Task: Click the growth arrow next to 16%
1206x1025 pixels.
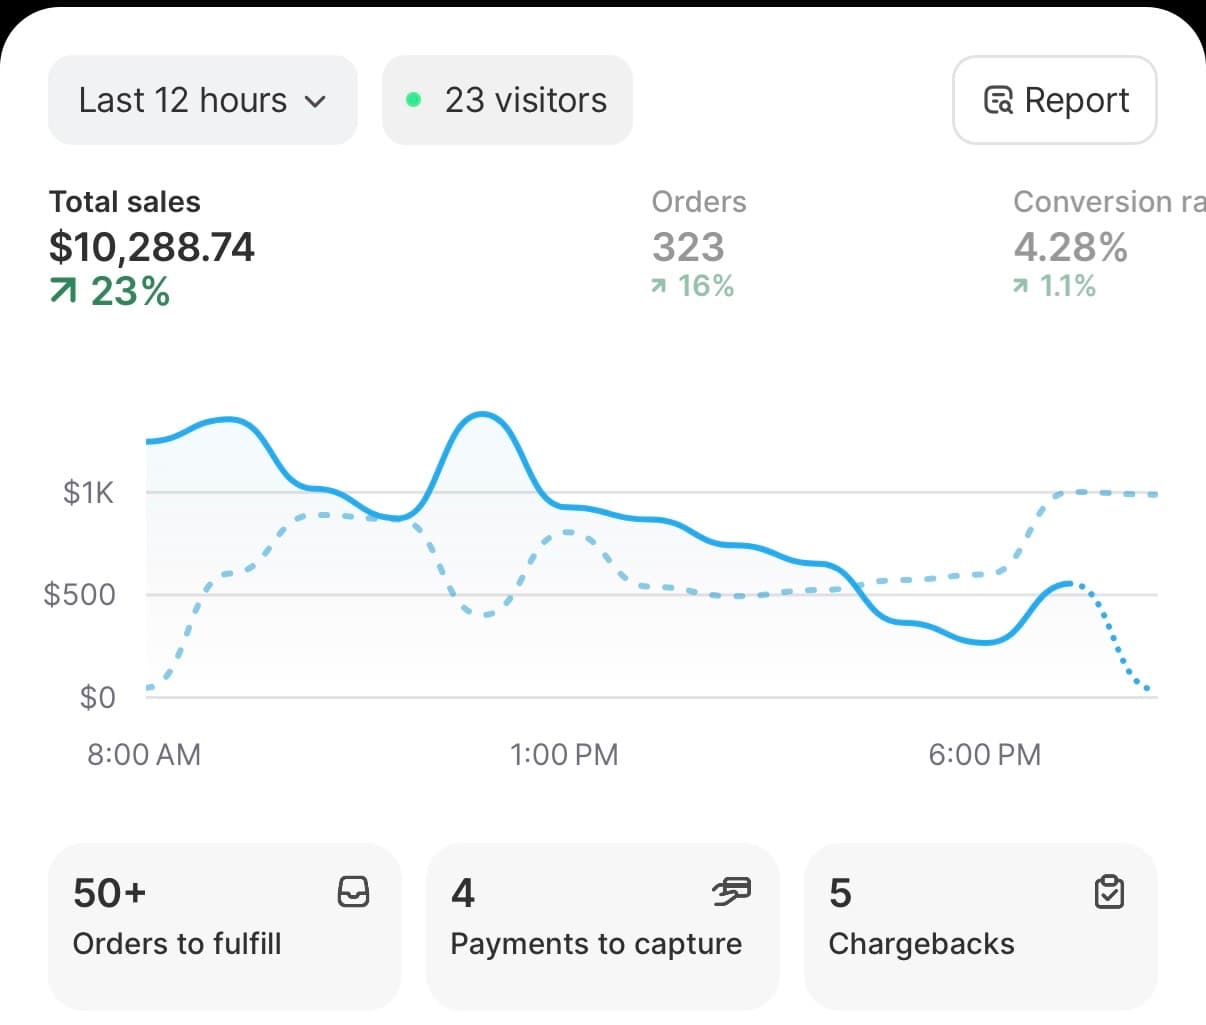Action: tap(657, 287)
